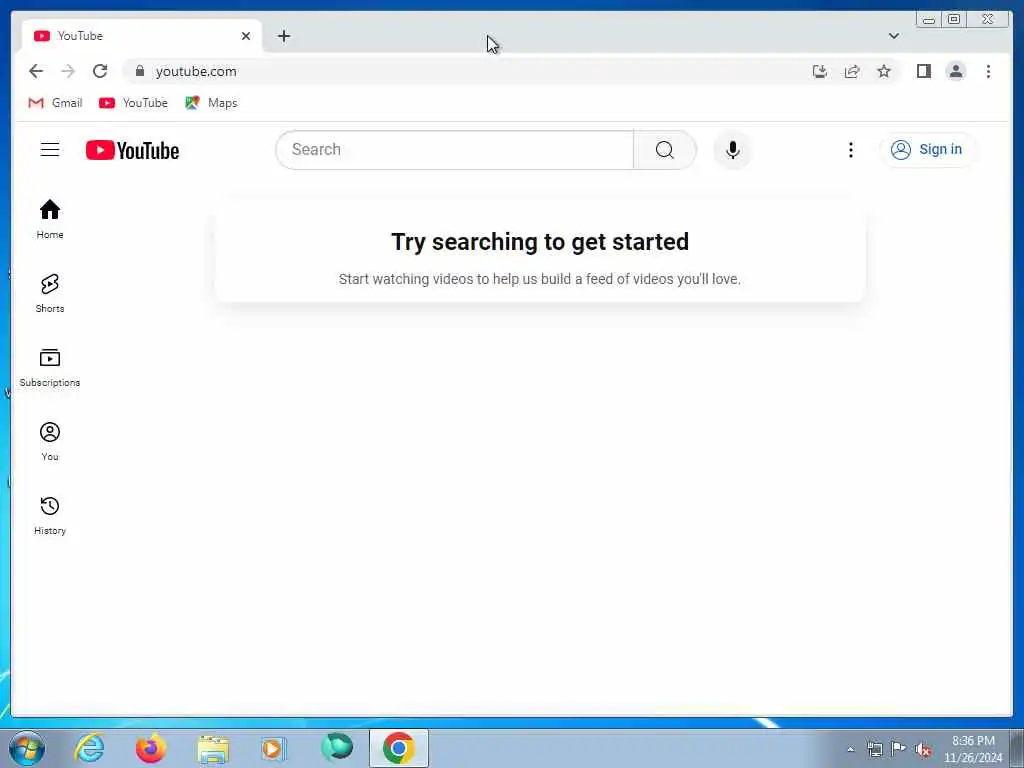The image size is (1024, 768).
Task: Open the YouTube hamburger guide menu
Action: coord(50,150)
